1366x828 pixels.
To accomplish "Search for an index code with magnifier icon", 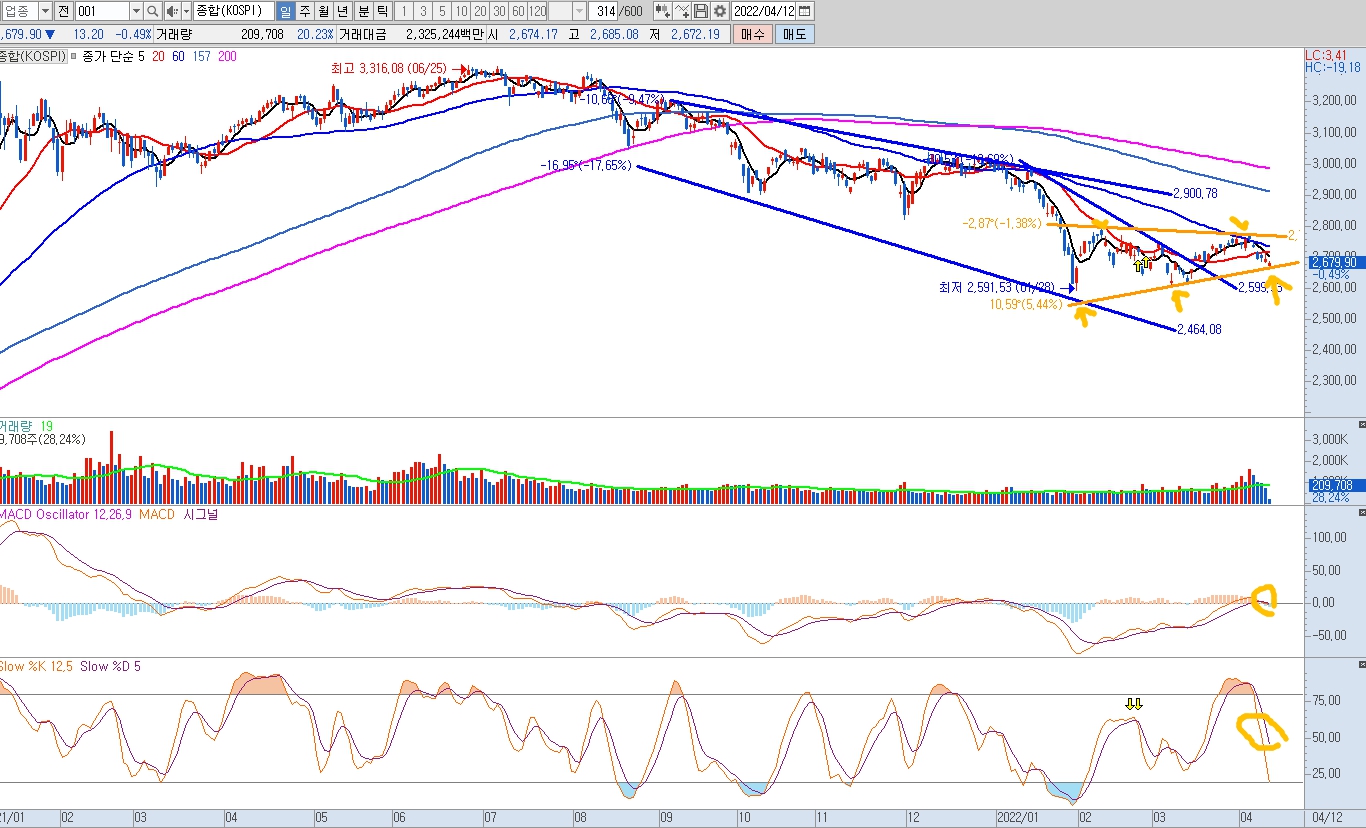I will (x=152, y=11).
